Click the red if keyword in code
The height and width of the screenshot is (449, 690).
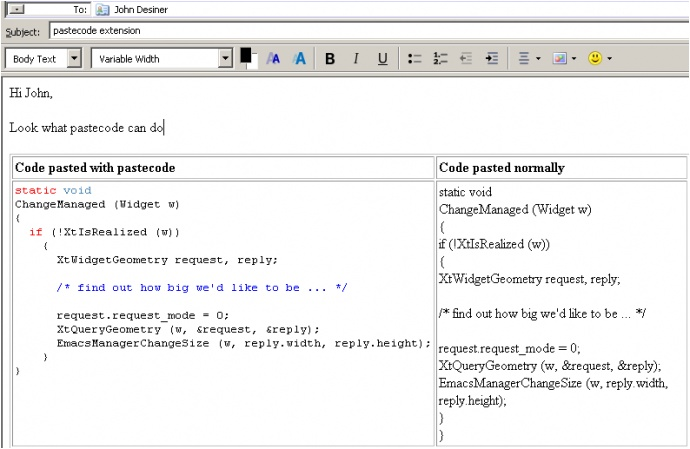tap(36, 232)
